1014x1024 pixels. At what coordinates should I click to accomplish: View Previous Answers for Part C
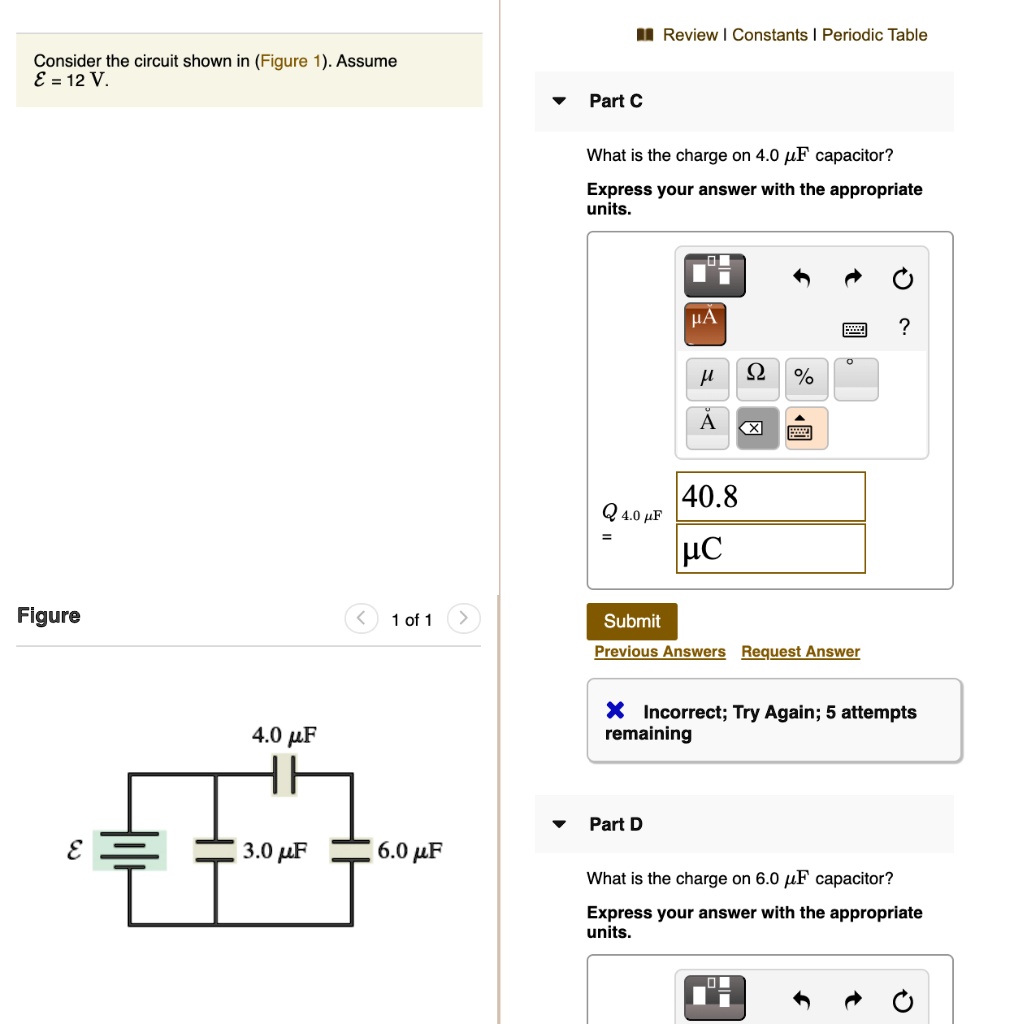click(x=659, y=651)
